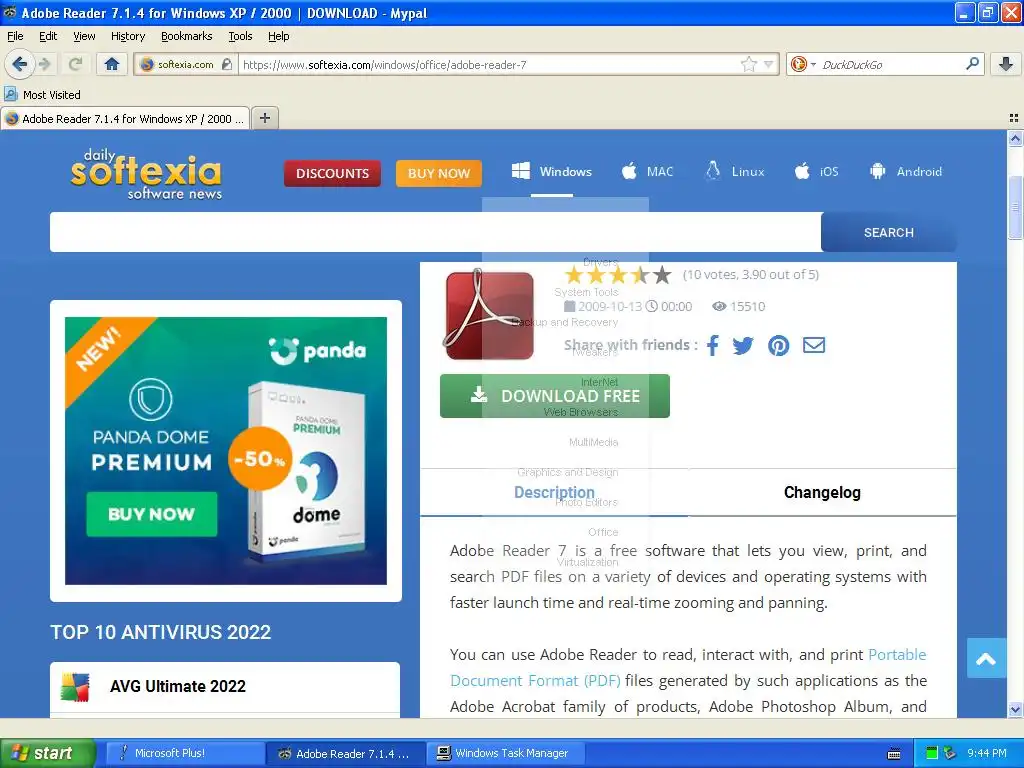Click the vertical scrollbar down arrow
1024x768 pixels.
(x=1015, y=709)
